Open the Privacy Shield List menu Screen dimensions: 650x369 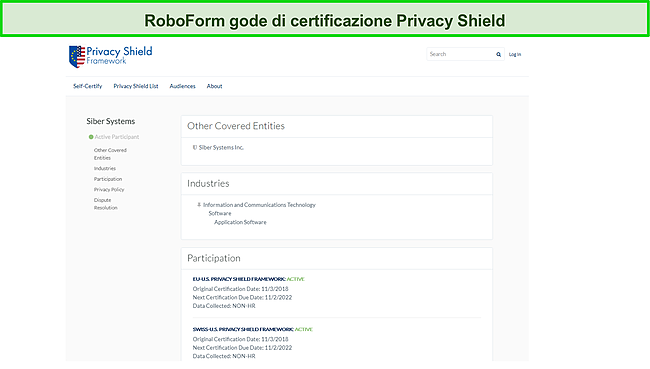(x=136, y=86)
